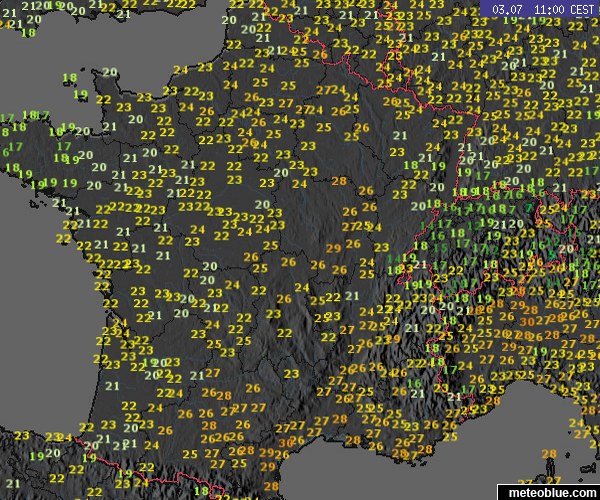The image size is (600, 500).
Task: Select the orange 30 directly left of 26
Action: pos(286,443)
